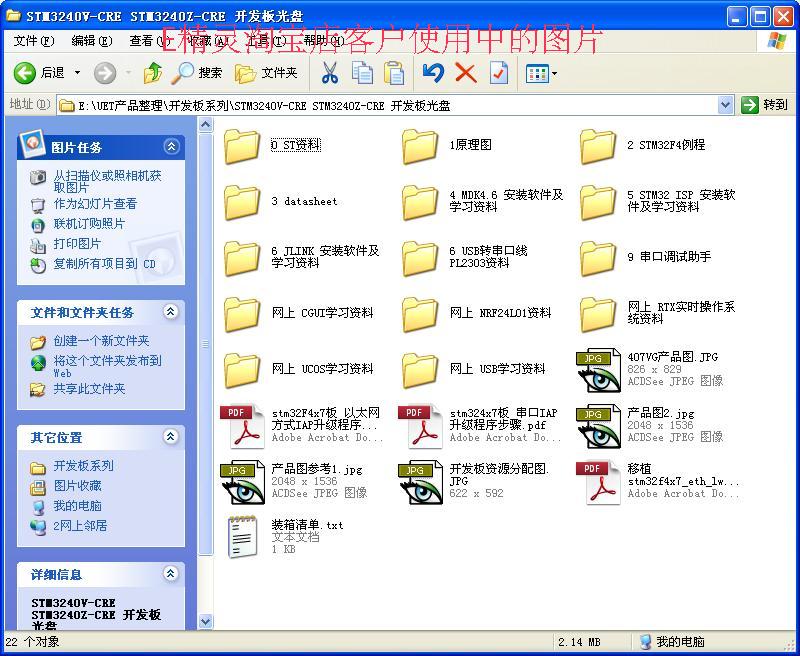Select the 网上 CGUI学习资料 folder icon
800x656 pixels.
point(242,314)
